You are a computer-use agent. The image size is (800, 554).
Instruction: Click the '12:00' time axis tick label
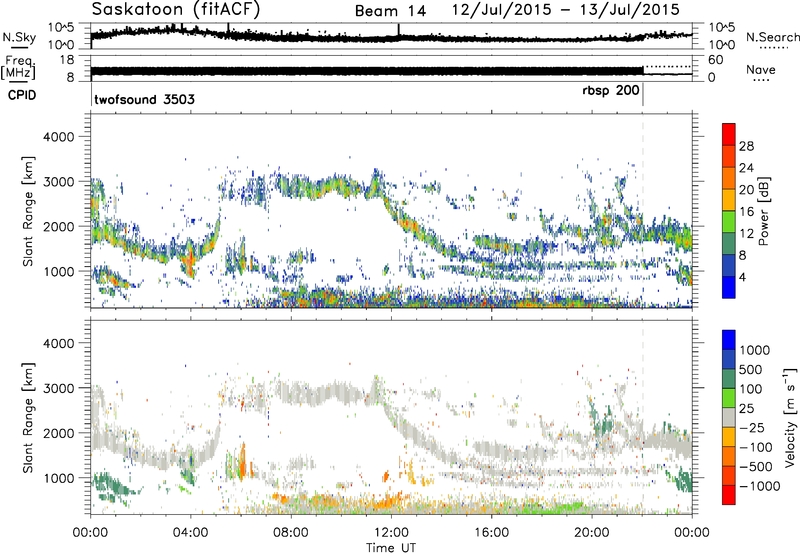[x=391, y=533]
